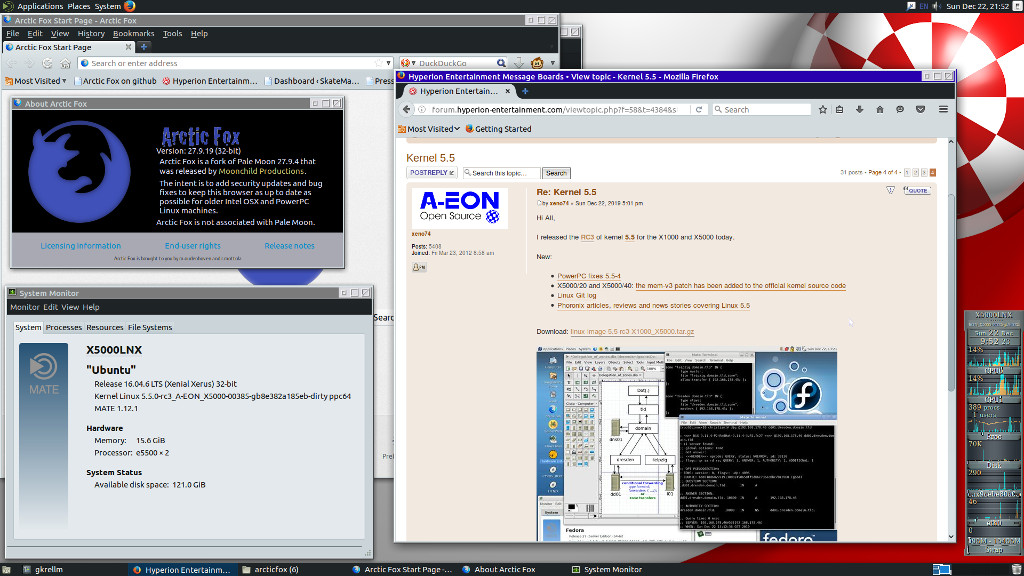Select the System tab in System Monitor
This screenshot has width=1024, height=576.
[x=28, y=327]
